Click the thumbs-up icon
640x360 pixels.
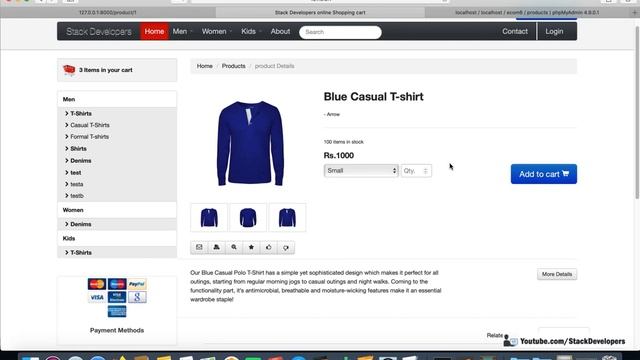pos(269,247)
